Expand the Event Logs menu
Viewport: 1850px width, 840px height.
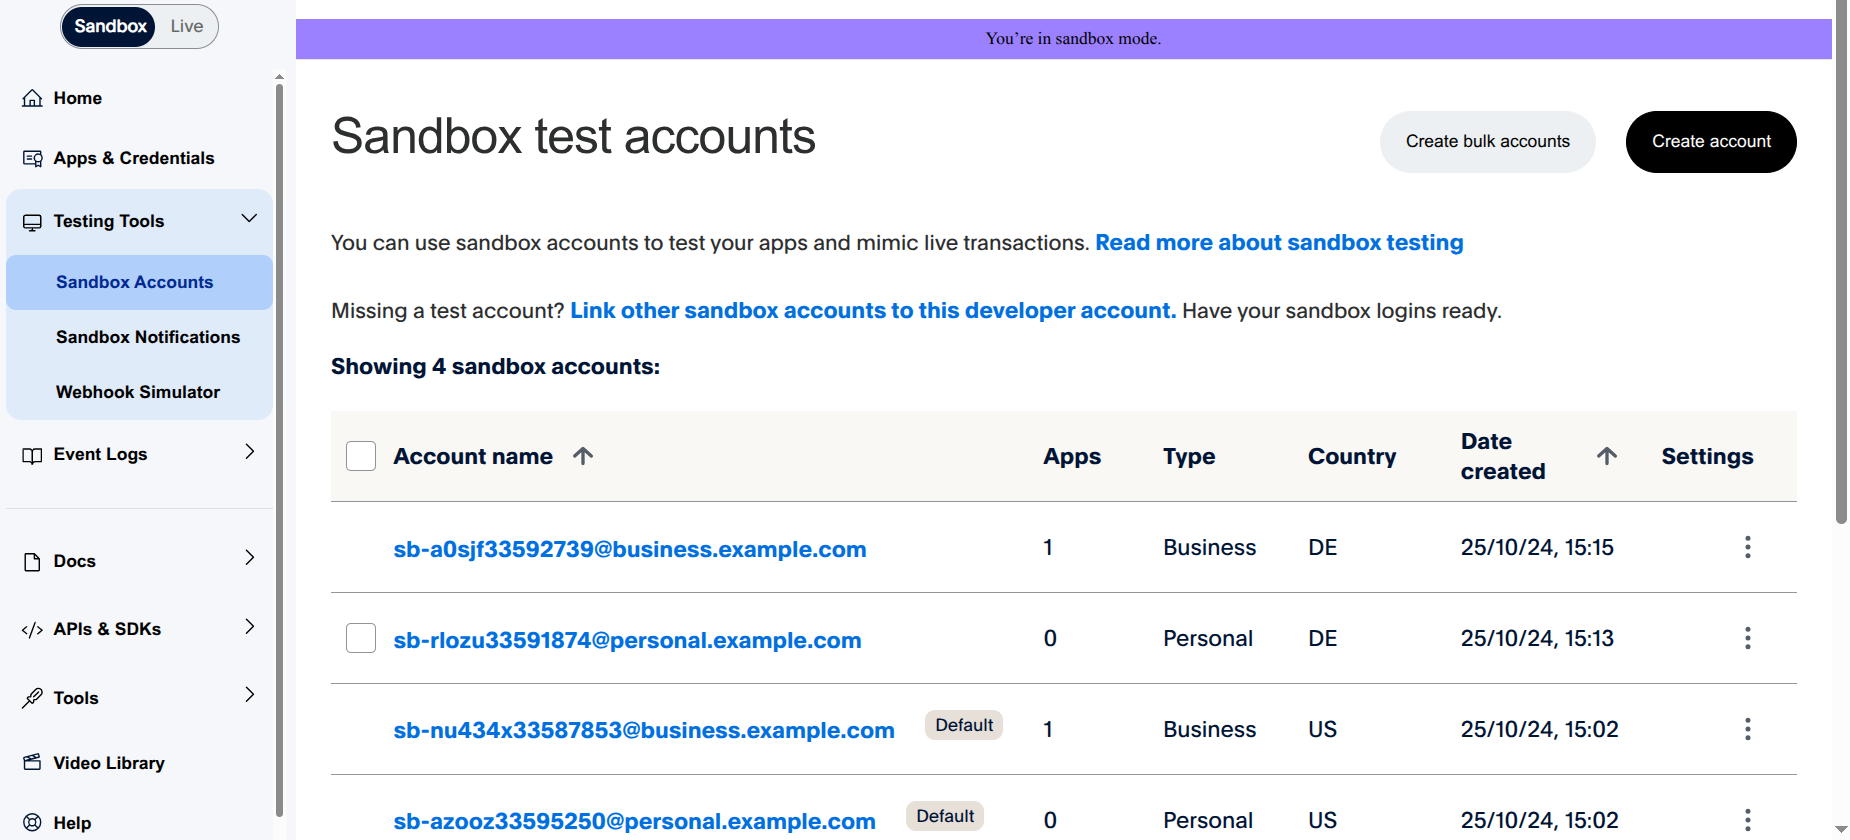(249, 453)
